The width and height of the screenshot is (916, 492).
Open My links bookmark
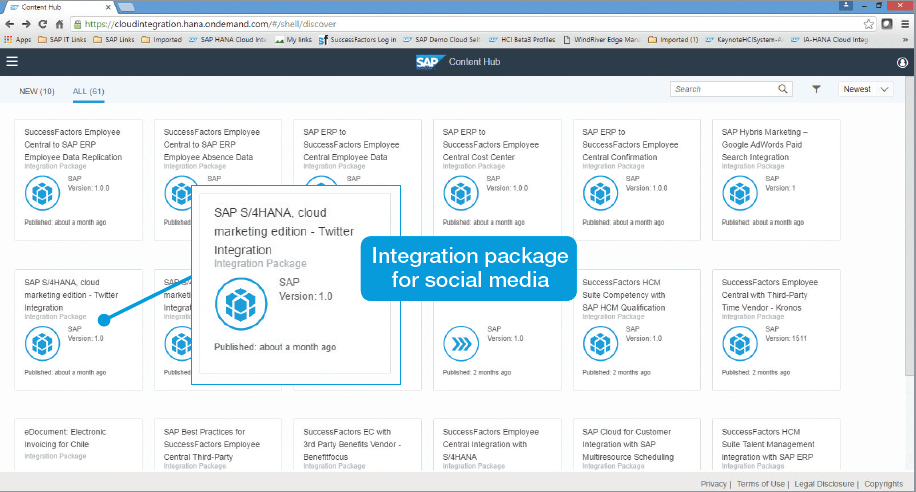(293, 40)
